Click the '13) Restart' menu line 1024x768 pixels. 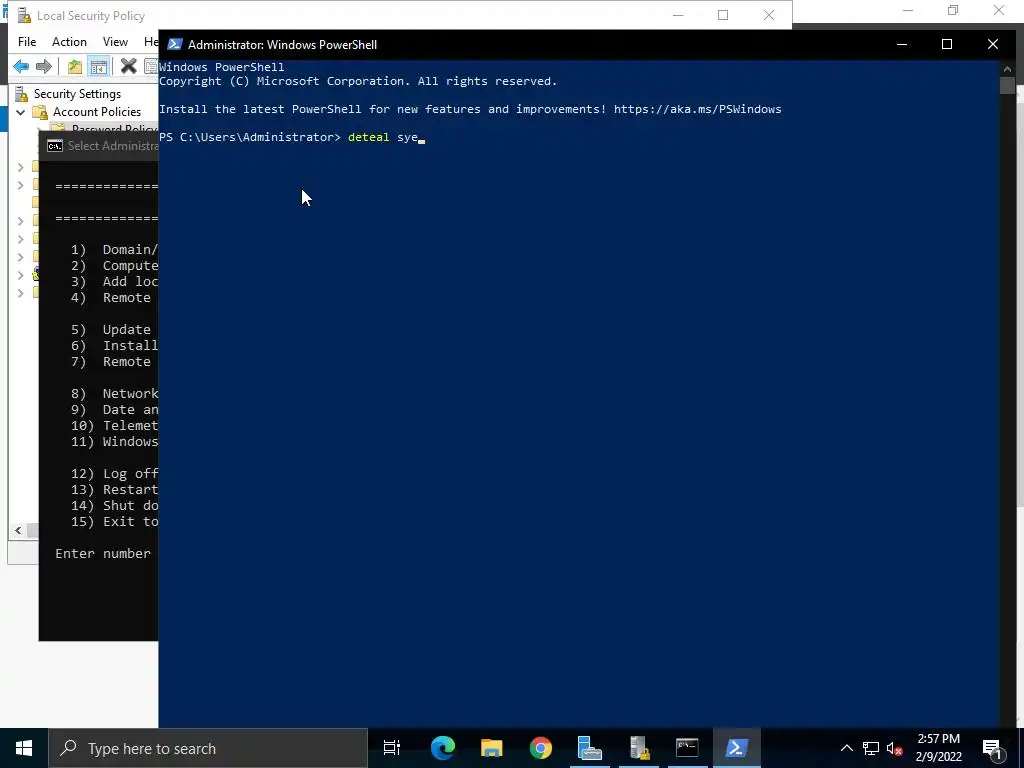tap(114, 490)
